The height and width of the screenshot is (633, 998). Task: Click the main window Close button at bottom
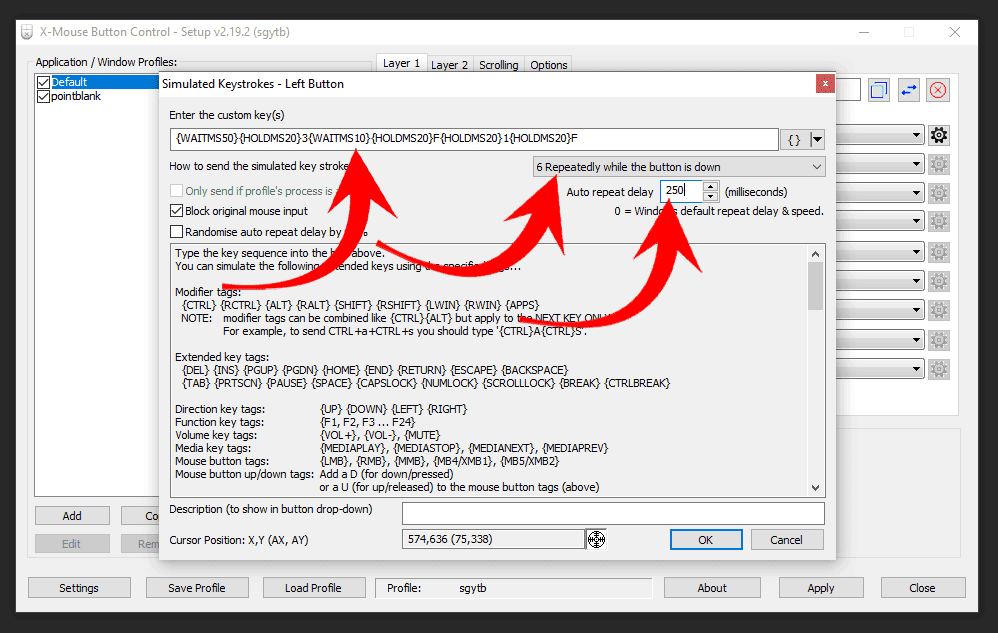(x=922, y=588)
